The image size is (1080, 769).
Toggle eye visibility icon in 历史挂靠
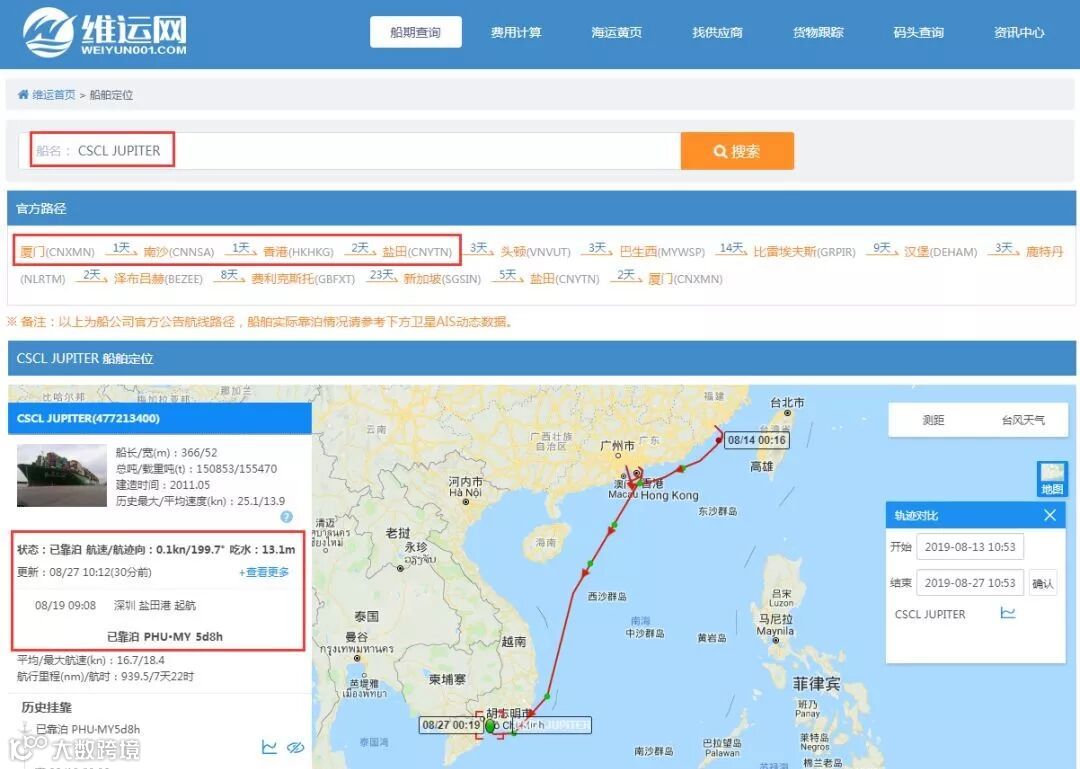click(295, 747)
